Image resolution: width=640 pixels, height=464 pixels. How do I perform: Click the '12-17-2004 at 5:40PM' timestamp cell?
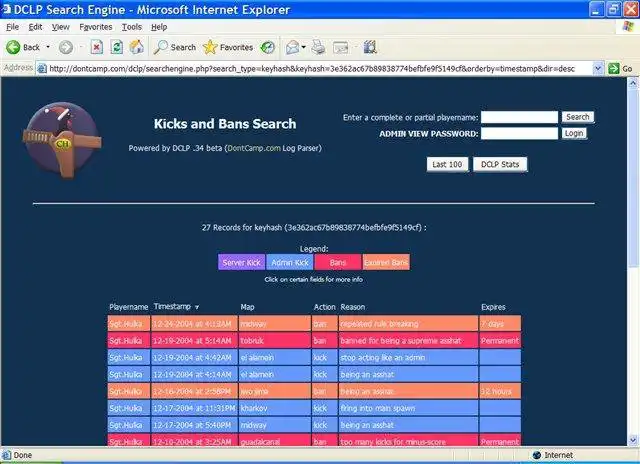194,425
